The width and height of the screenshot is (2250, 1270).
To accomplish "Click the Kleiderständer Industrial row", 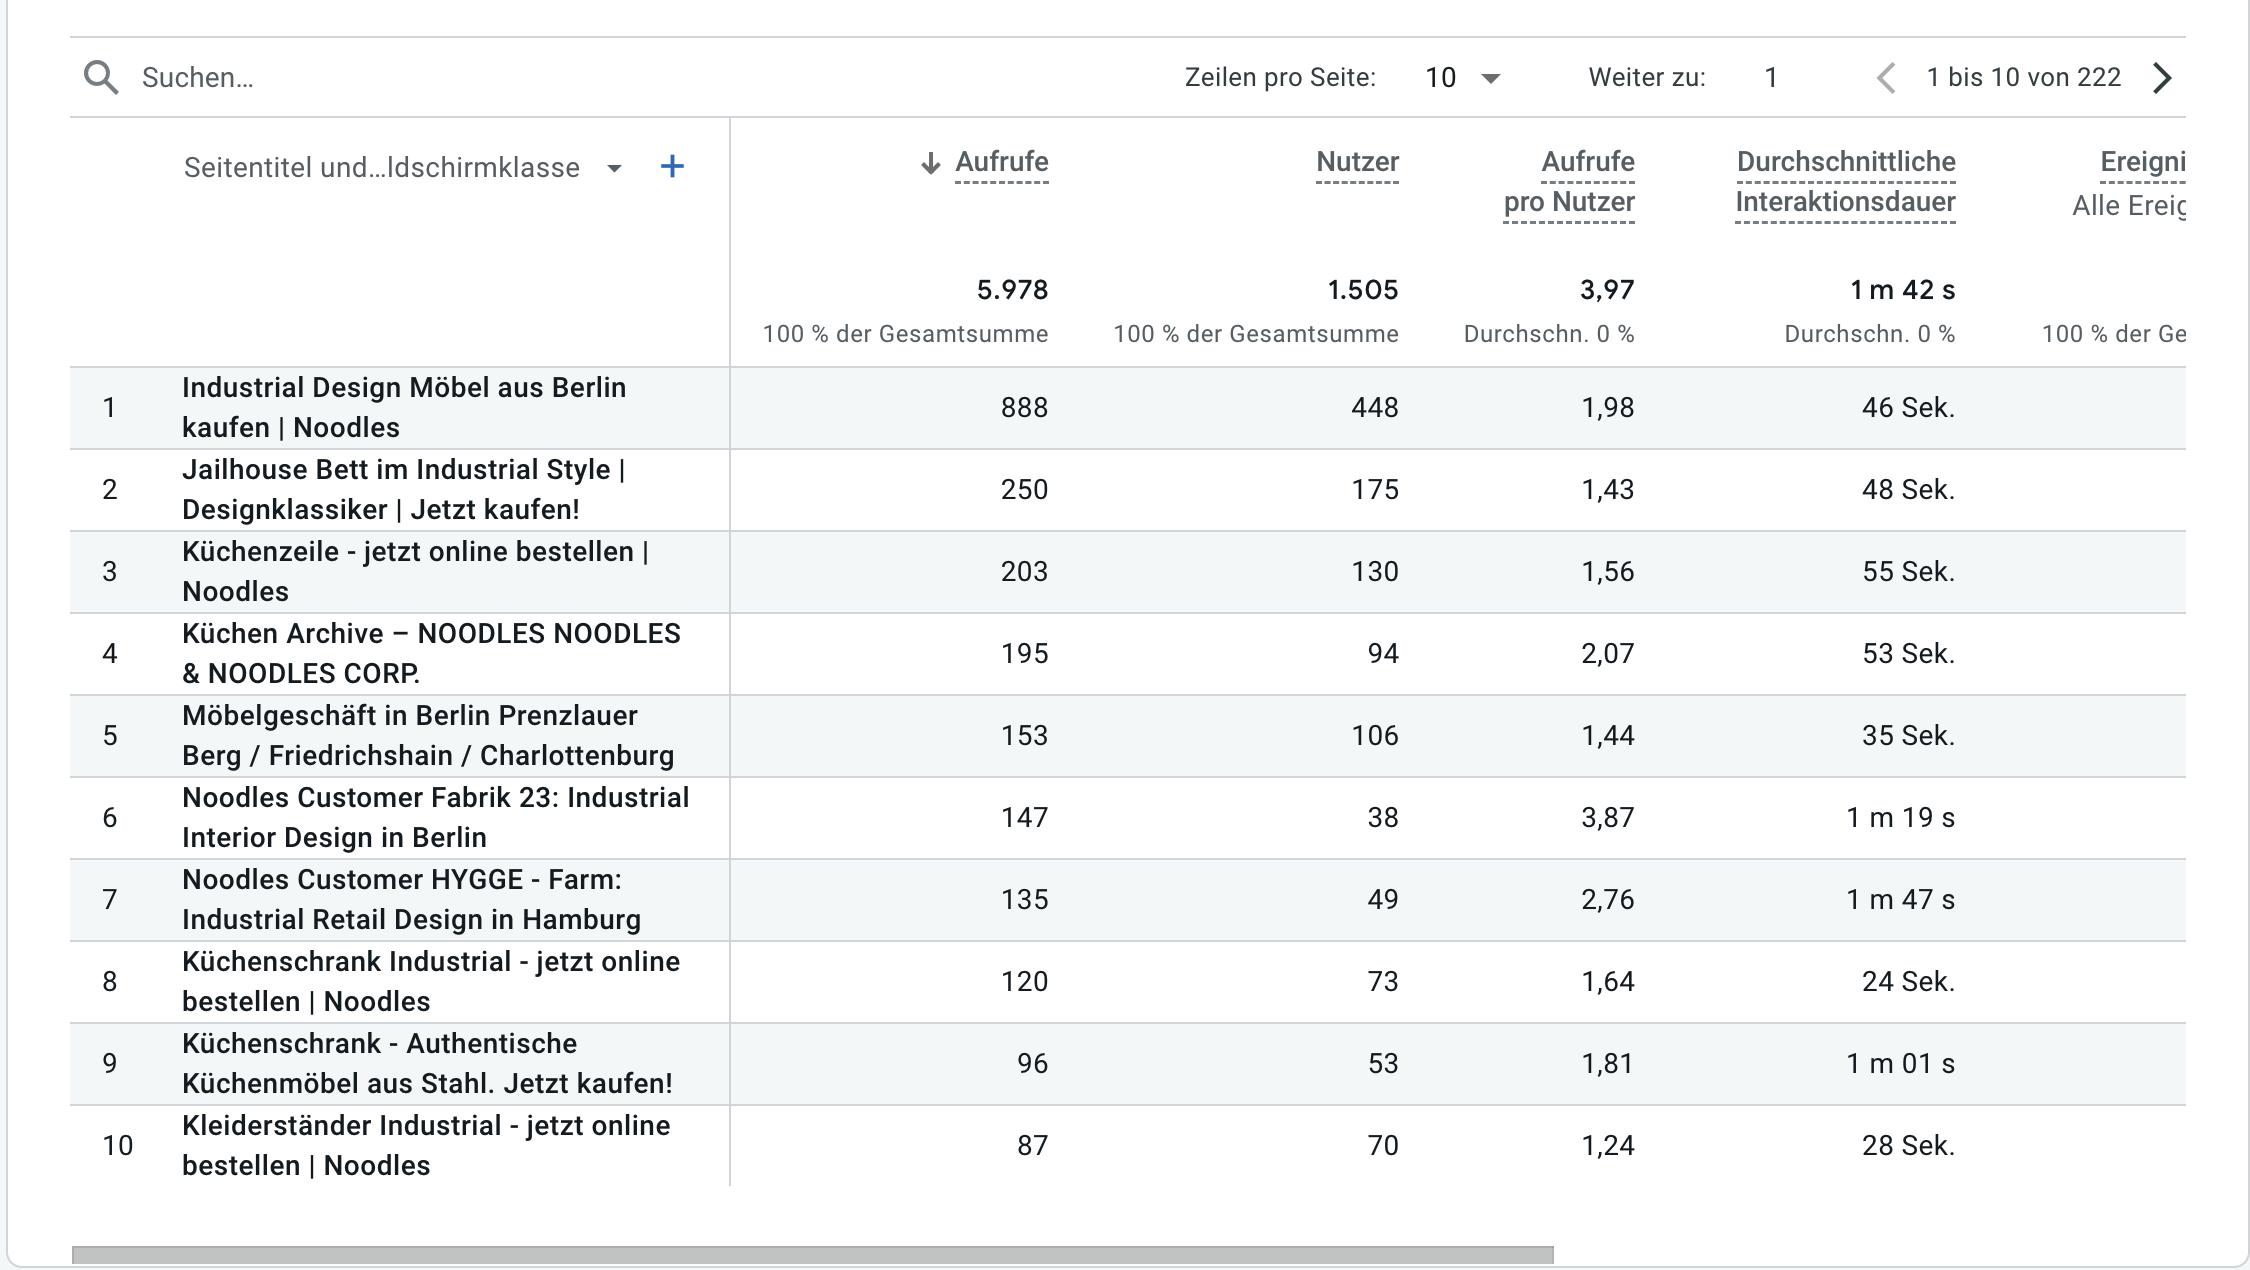I will tap(426, 1145).
